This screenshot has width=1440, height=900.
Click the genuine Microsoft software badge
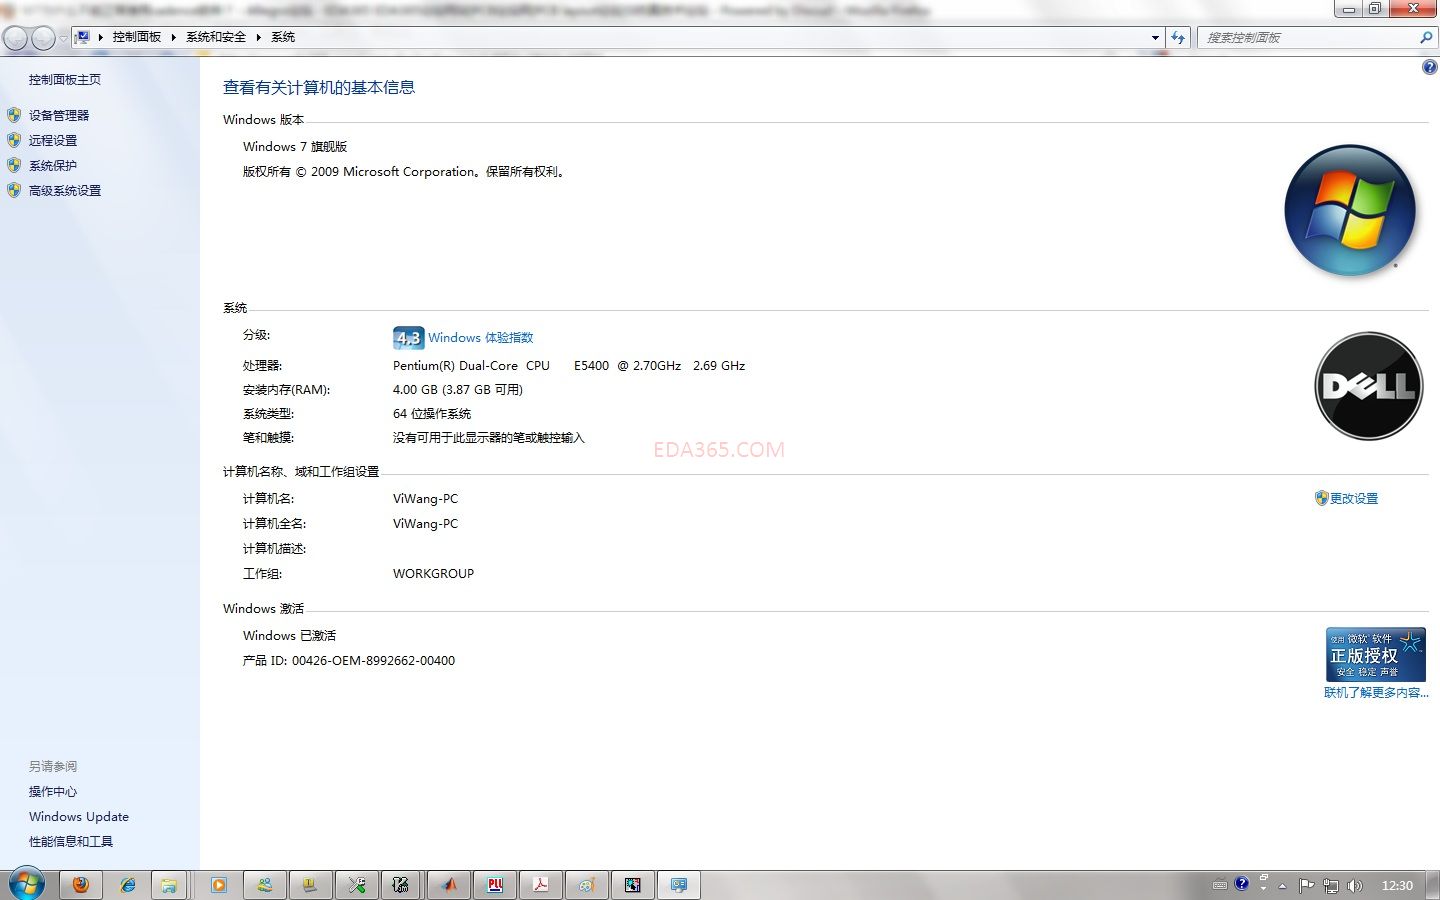click(x=1375, y=655)
